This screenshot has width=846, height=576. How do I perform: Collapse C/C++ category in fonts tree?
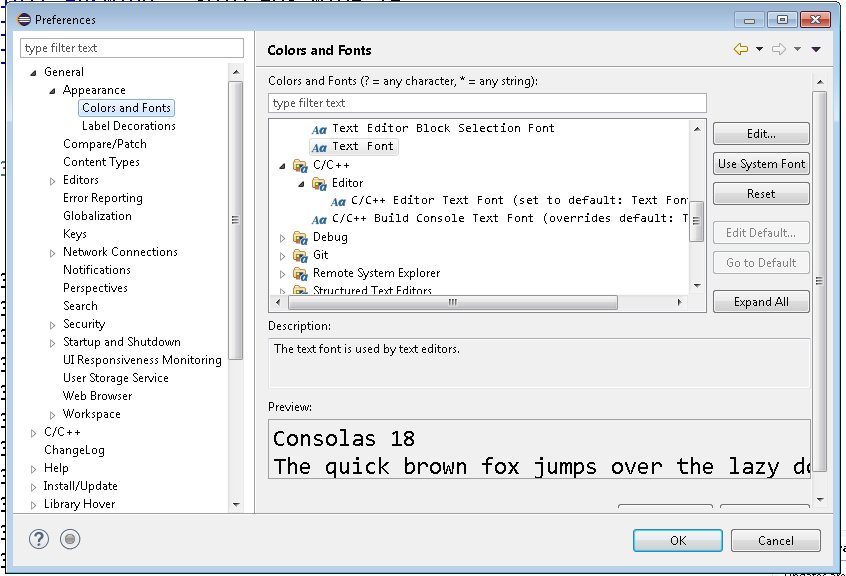coord(282,166)
